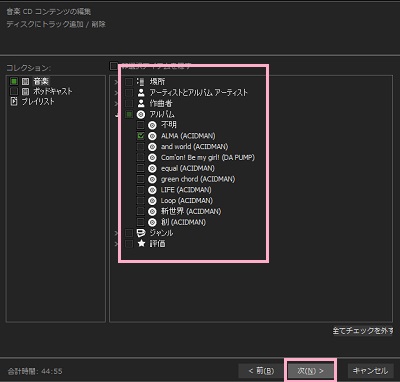Image resolution: width=400 pixels, height=382 pixels.
Task: Click the キャンセル cancel button
Action: (370, 371)
